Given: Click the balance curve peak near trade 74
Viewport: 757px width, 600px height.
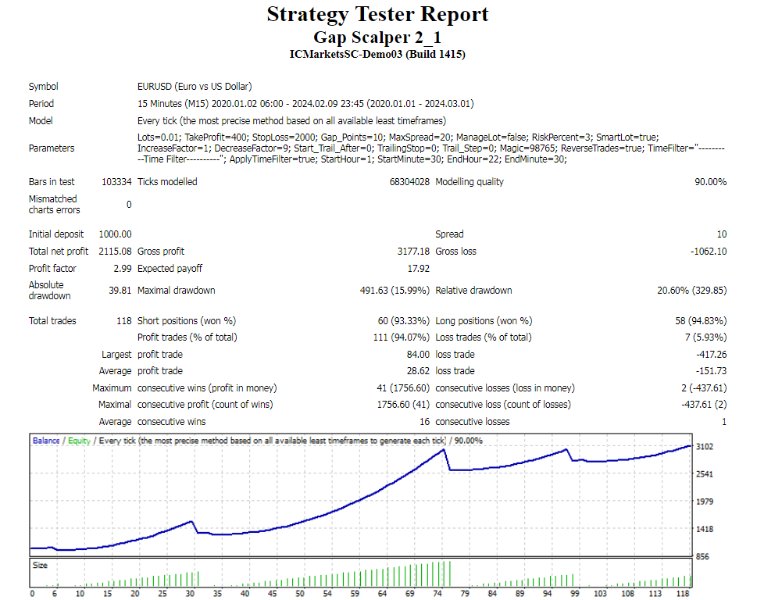Looking at the screenshot, I should 443,450.
